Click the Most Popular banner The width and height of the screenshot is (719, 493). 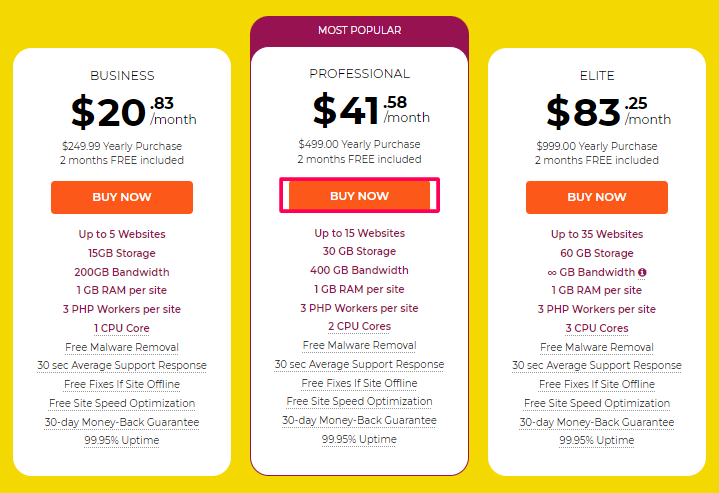coord(360,30)
